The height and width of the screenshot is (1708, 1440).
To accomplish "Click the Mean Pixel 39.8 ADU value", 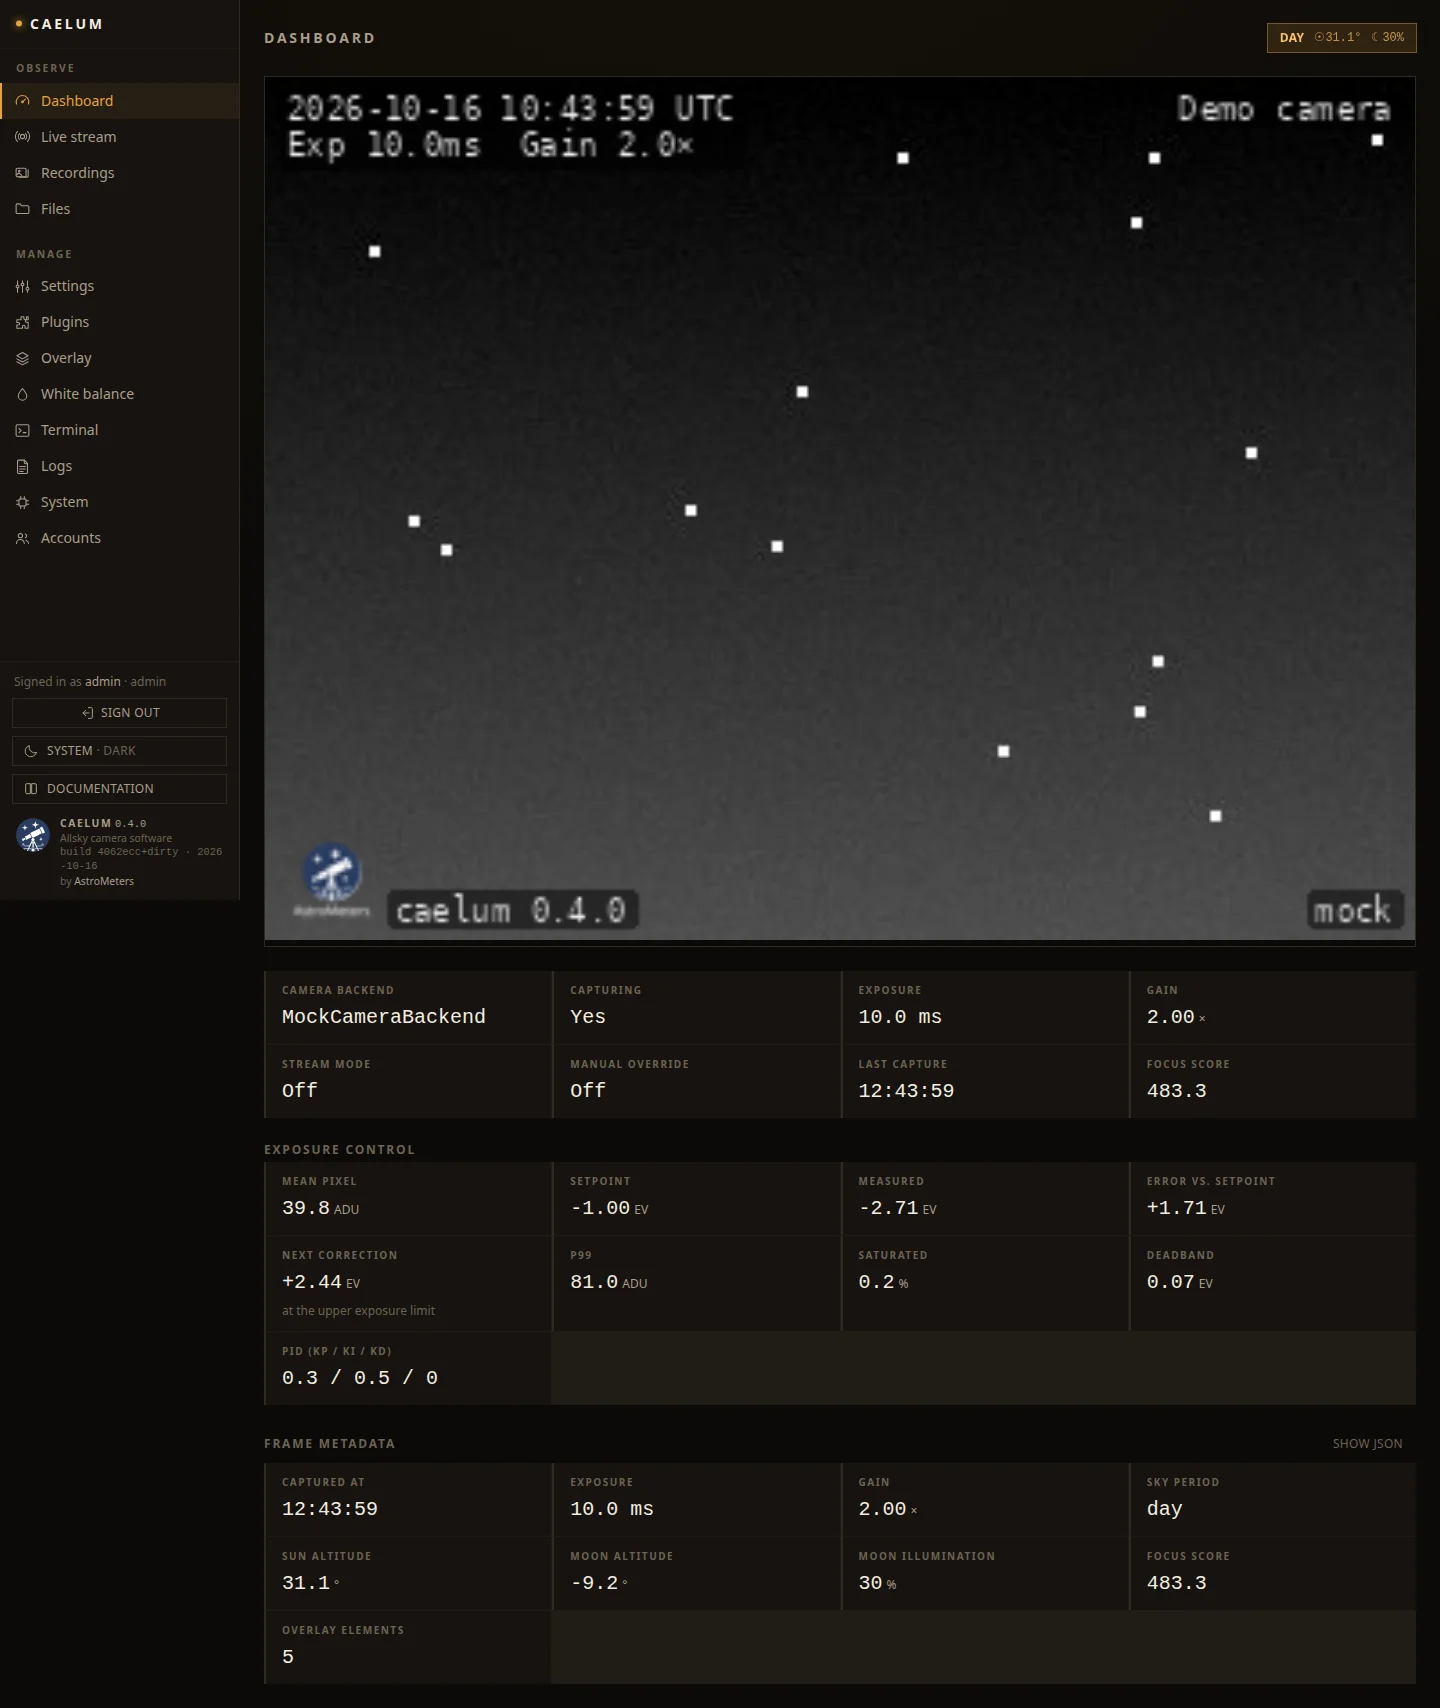I will (x=320, y=1208).
